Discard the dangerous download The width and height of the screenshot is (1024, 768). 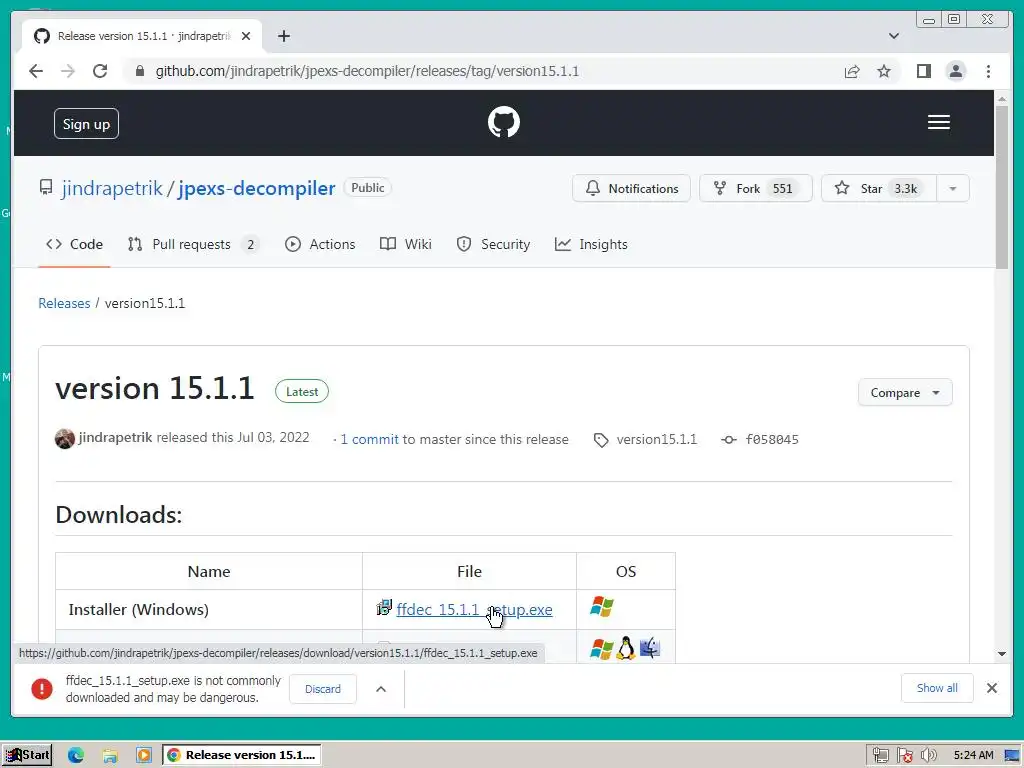pyautogui.click(x=323, y=689)
